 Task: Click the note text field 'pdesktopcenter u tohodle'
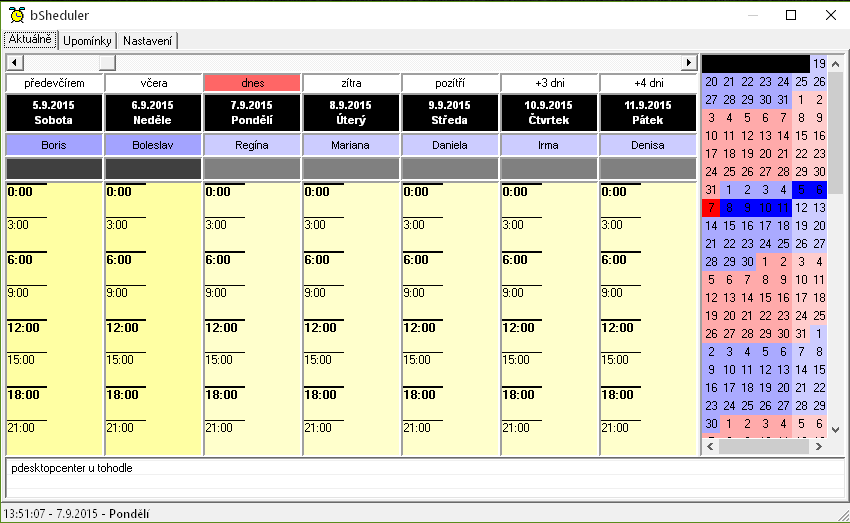pyautogui.click(x=424, y=468)
